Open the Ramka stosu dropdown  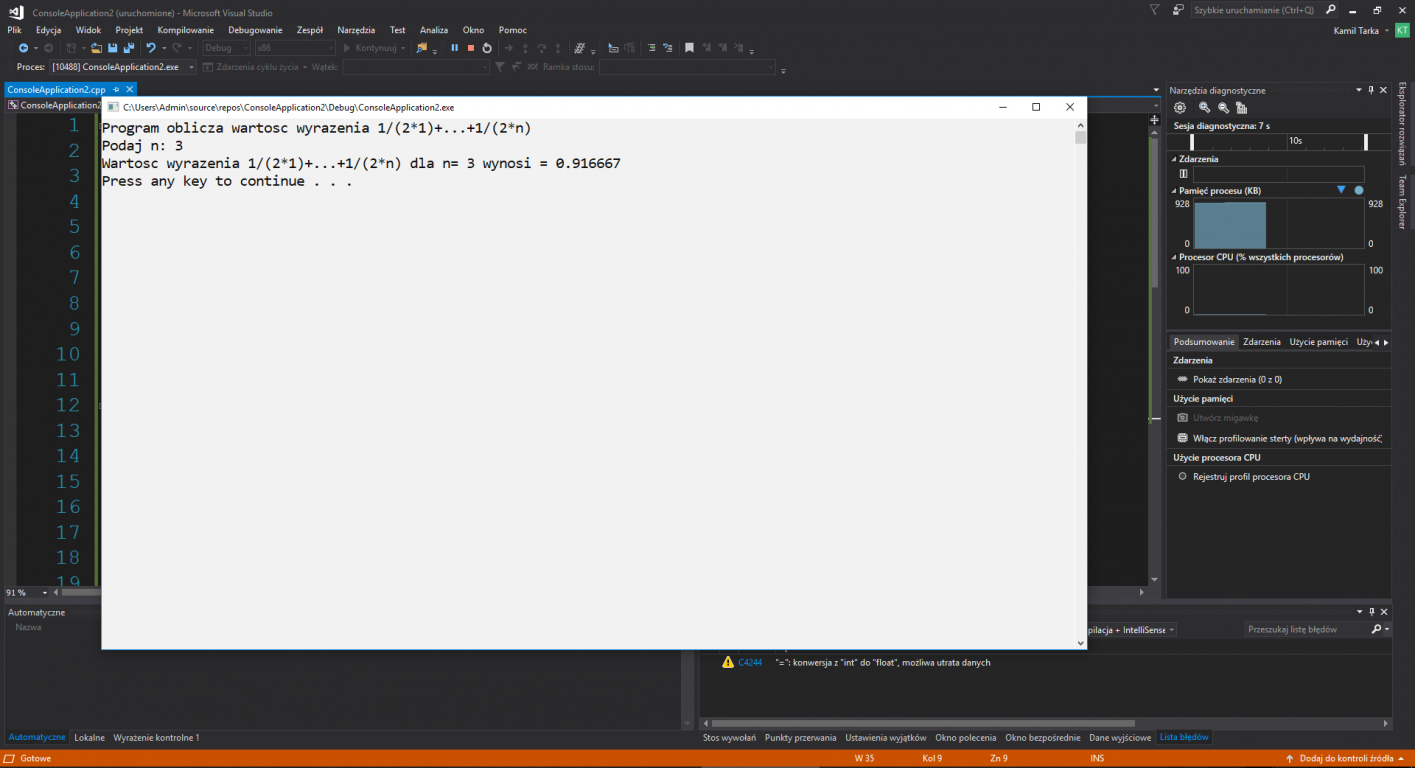687,67
